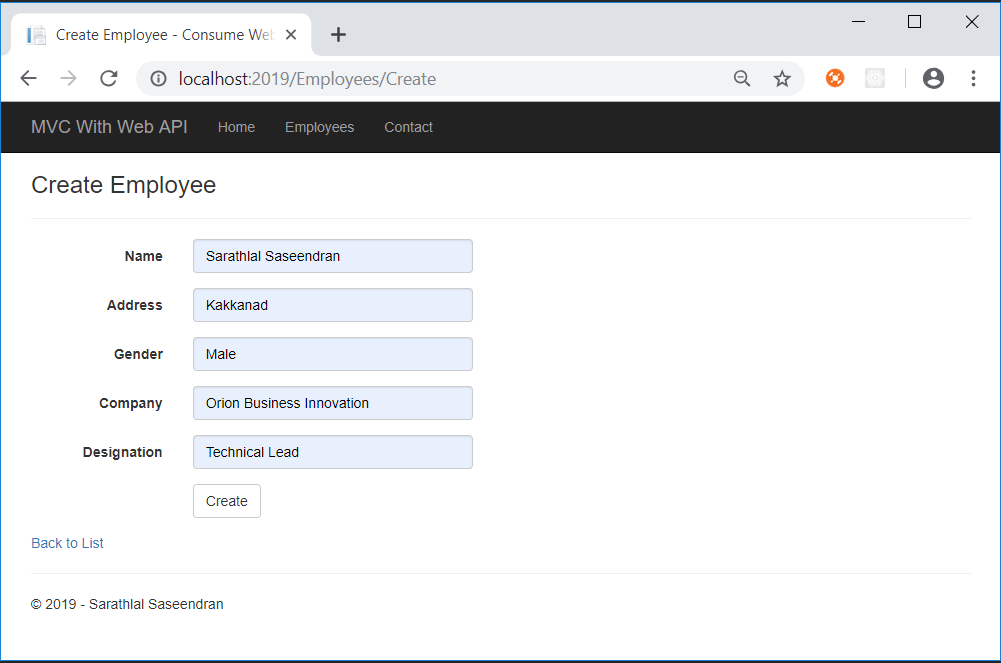Click the orange extension icon
1001x663 pixels.
pyautogui.click(x=835, y=78)
